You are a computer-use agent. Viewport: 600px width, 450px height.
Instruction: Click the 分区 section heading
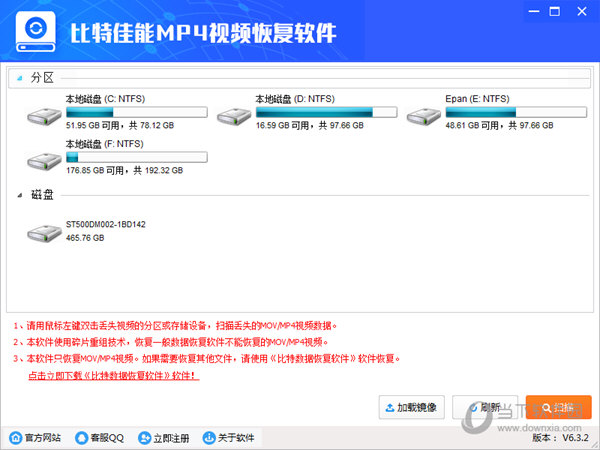coord(42,78)
